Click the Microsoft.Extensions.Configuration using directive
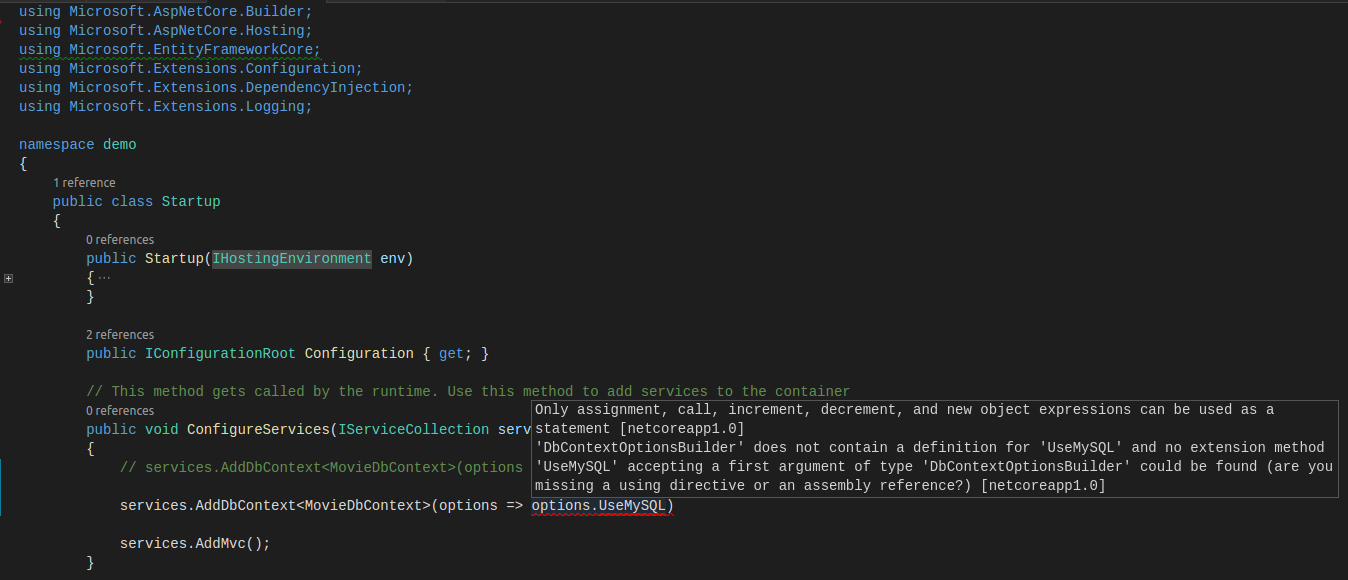This screenshot has width=1348, height=580. [x=191, y=68]
